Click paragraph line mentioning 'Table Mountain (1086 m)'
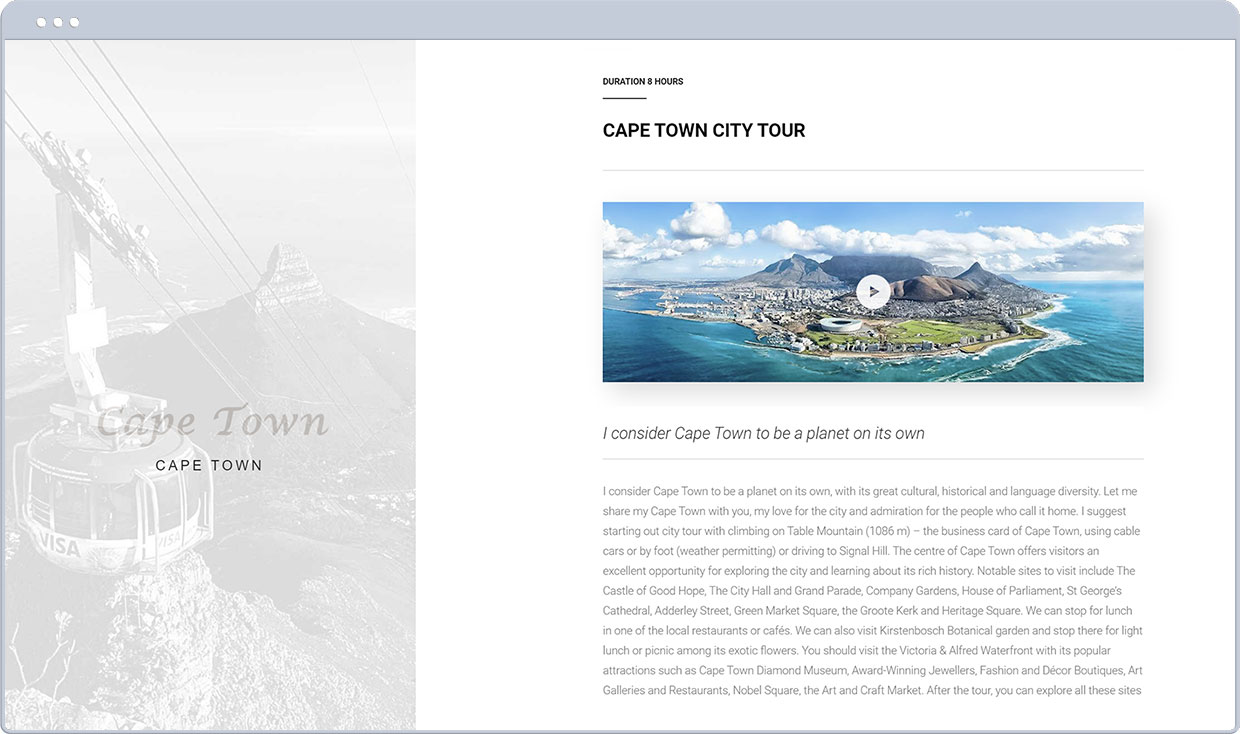Viewport: 1240px width, 734px height. tap(872, 531)
